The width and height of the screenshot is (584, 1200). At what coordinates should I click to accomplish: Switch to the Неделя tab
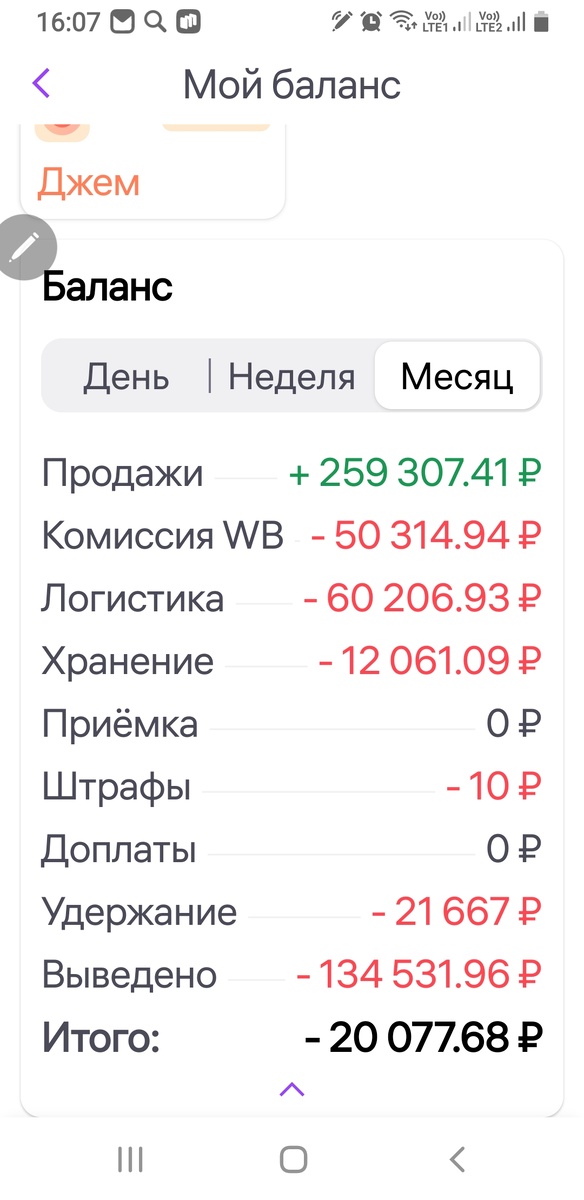click(x=289, y=376)
